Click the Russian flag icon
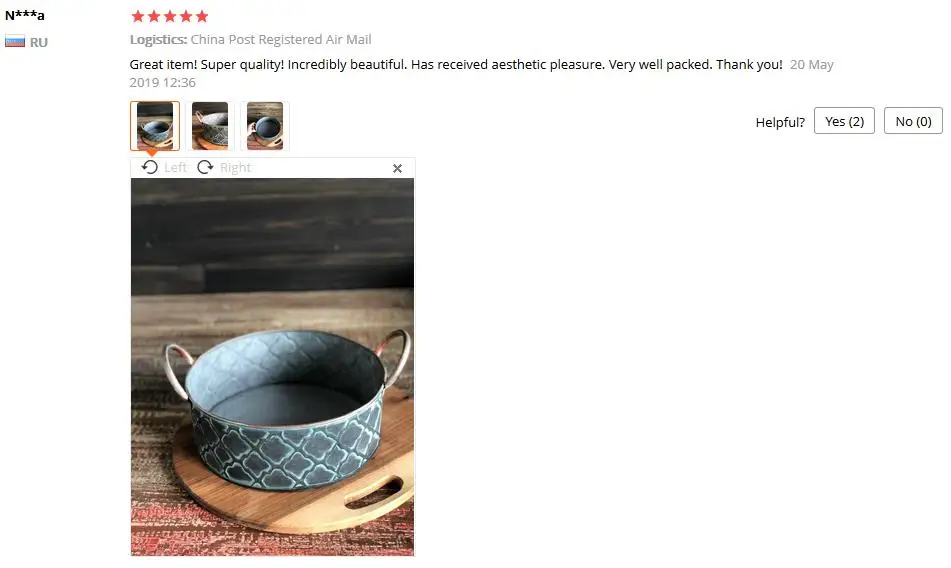The width and height of the screenshot is (951, 568). [15, 42]
